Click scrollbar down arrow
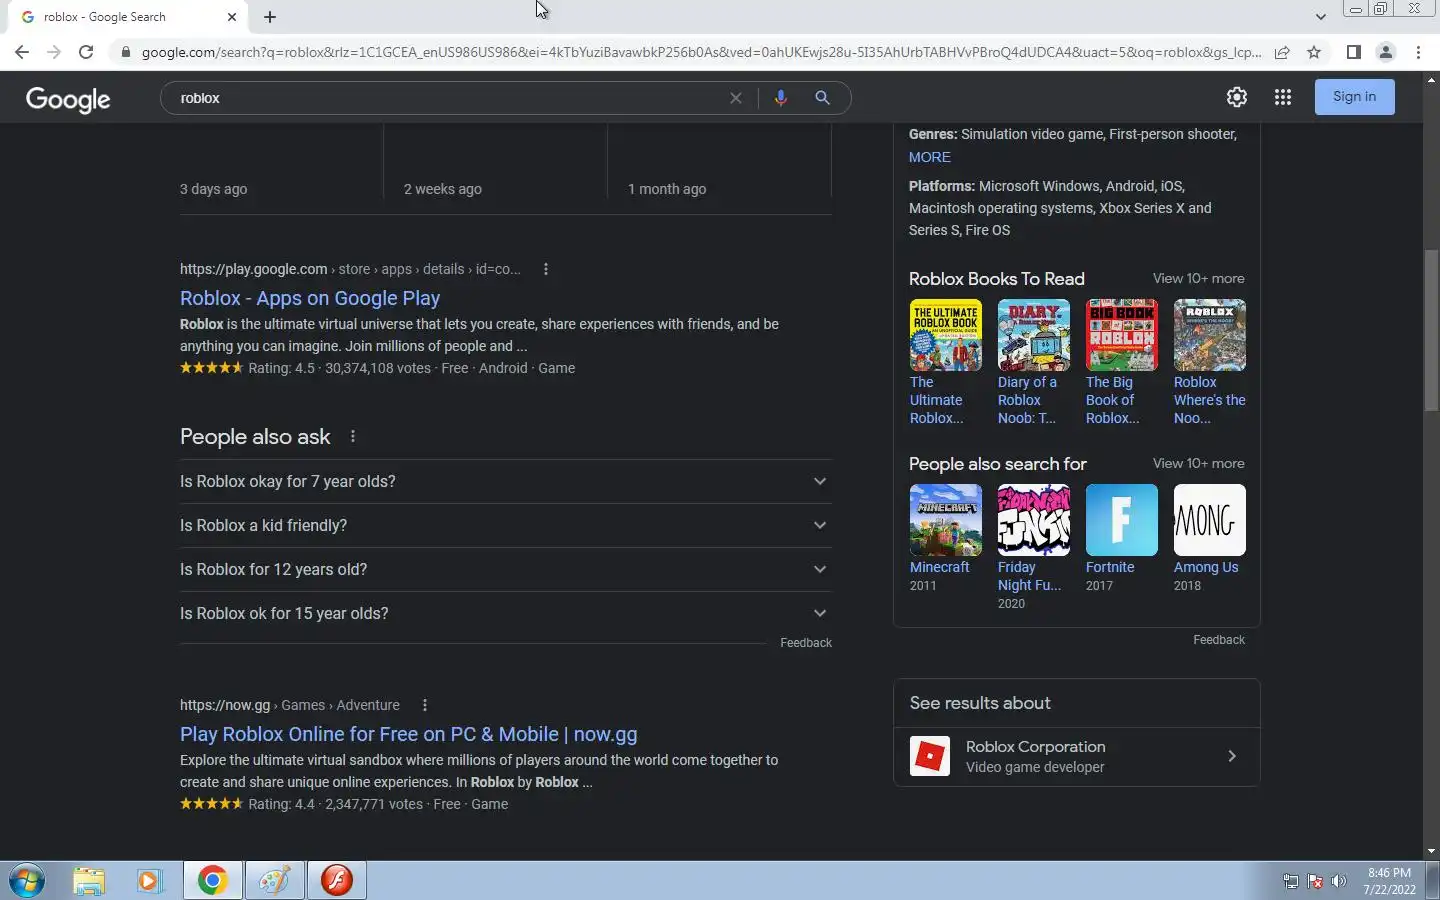Image resolution: width=1440 pixels, height=900 pixels. pos(1431,851)
